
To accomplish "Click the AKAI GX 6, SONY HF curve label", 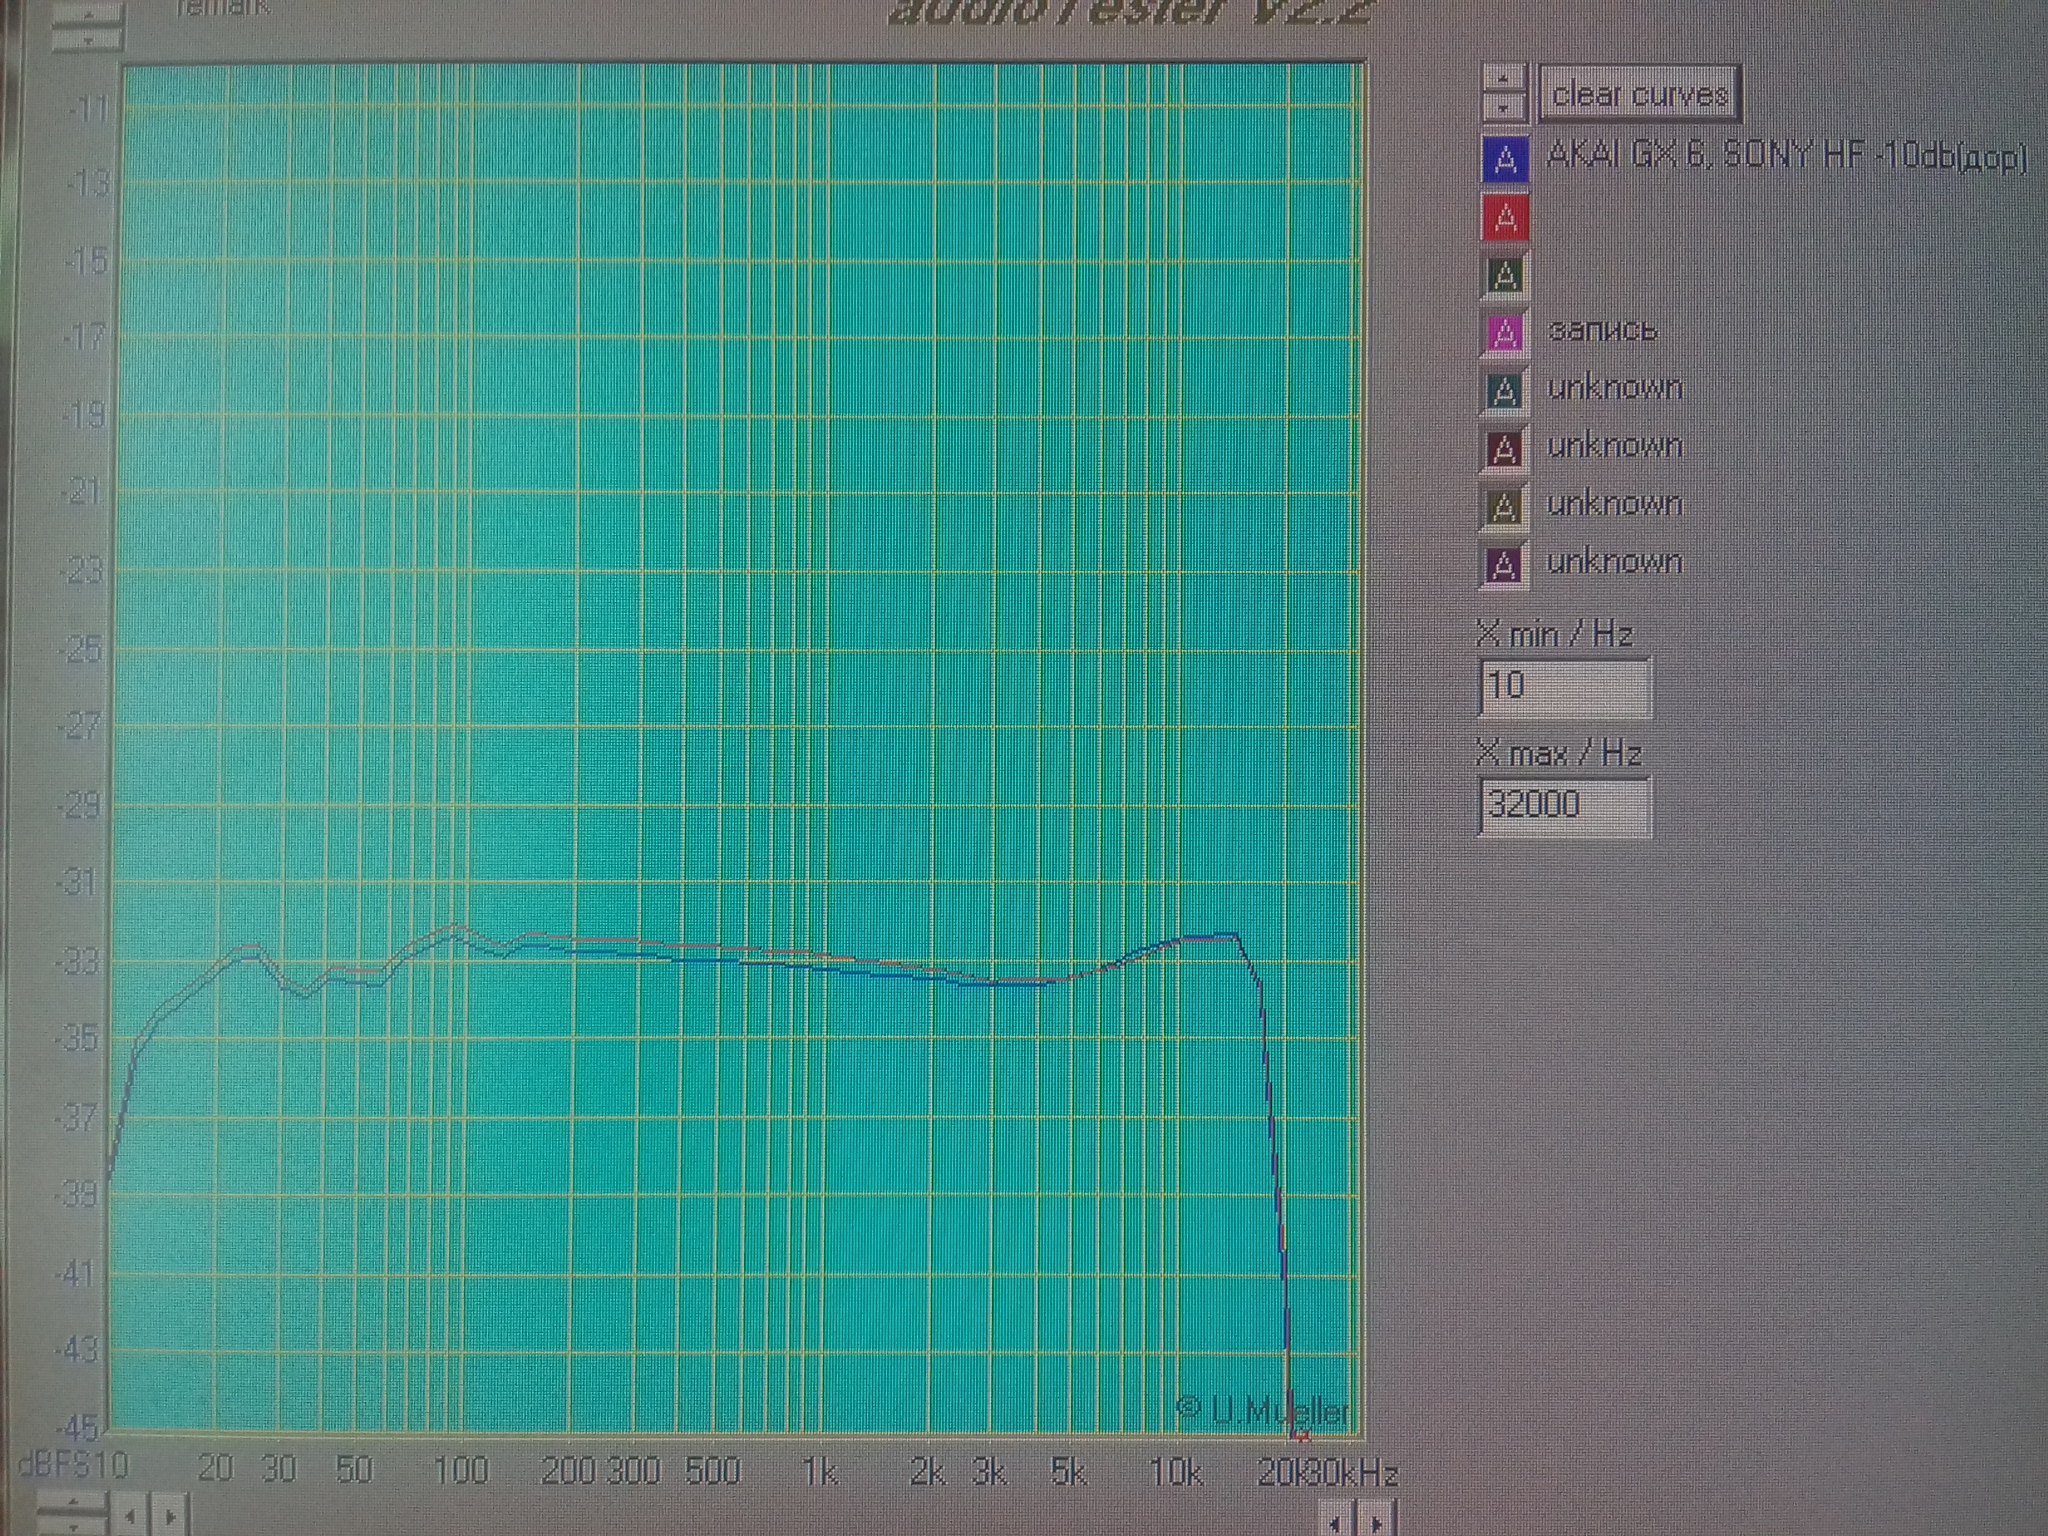I will tap(1785, 156).
